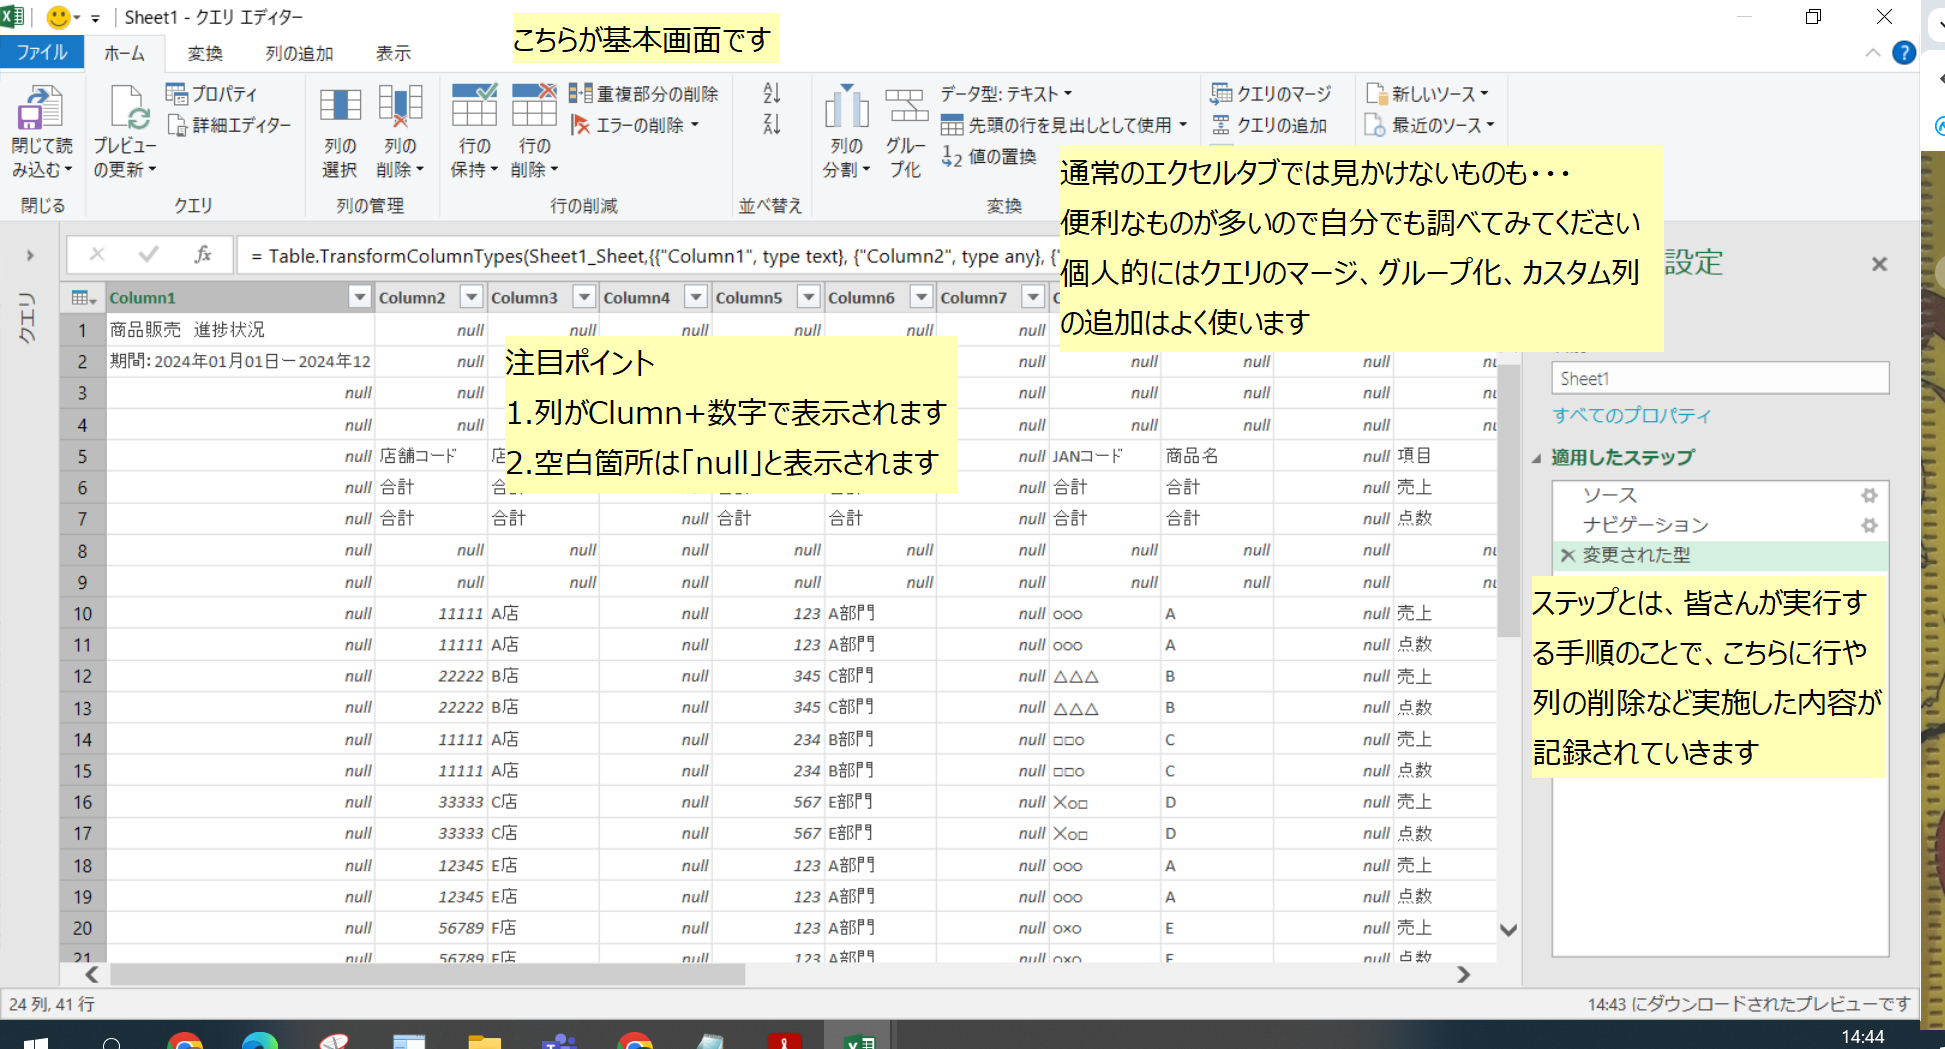Click the すべてのプロパティ link
This screenshot has width=1945, height=1049.
[1631, 415]
